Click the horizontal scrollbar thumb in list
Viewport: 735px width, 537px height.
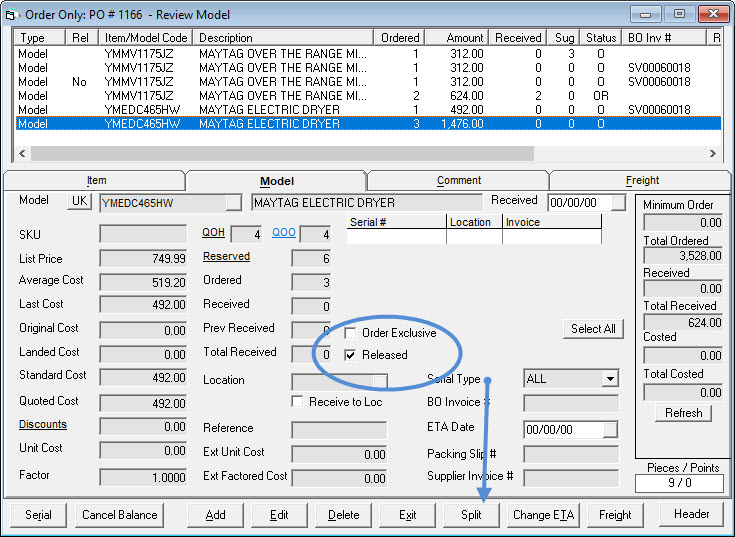282,153
